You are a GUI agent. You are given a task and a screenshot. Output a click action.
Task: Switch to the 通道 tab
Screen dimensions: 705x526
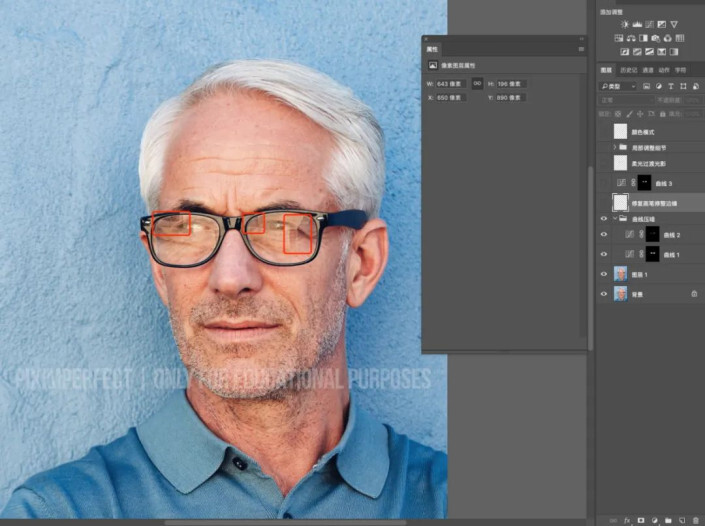[647, 70]
